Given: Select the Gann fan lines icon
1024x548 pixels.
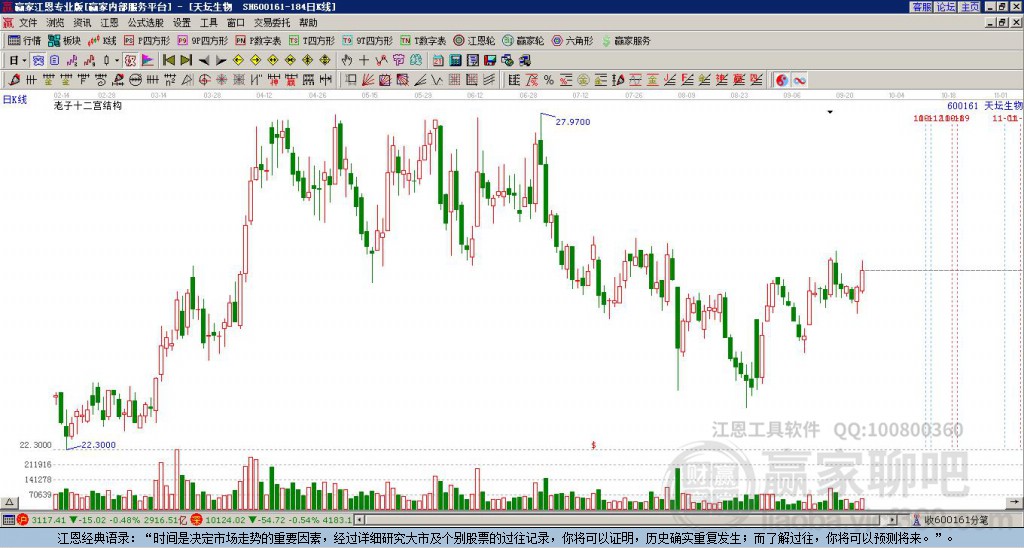Looking at the screenshot, I should click(x=368, y=80).
